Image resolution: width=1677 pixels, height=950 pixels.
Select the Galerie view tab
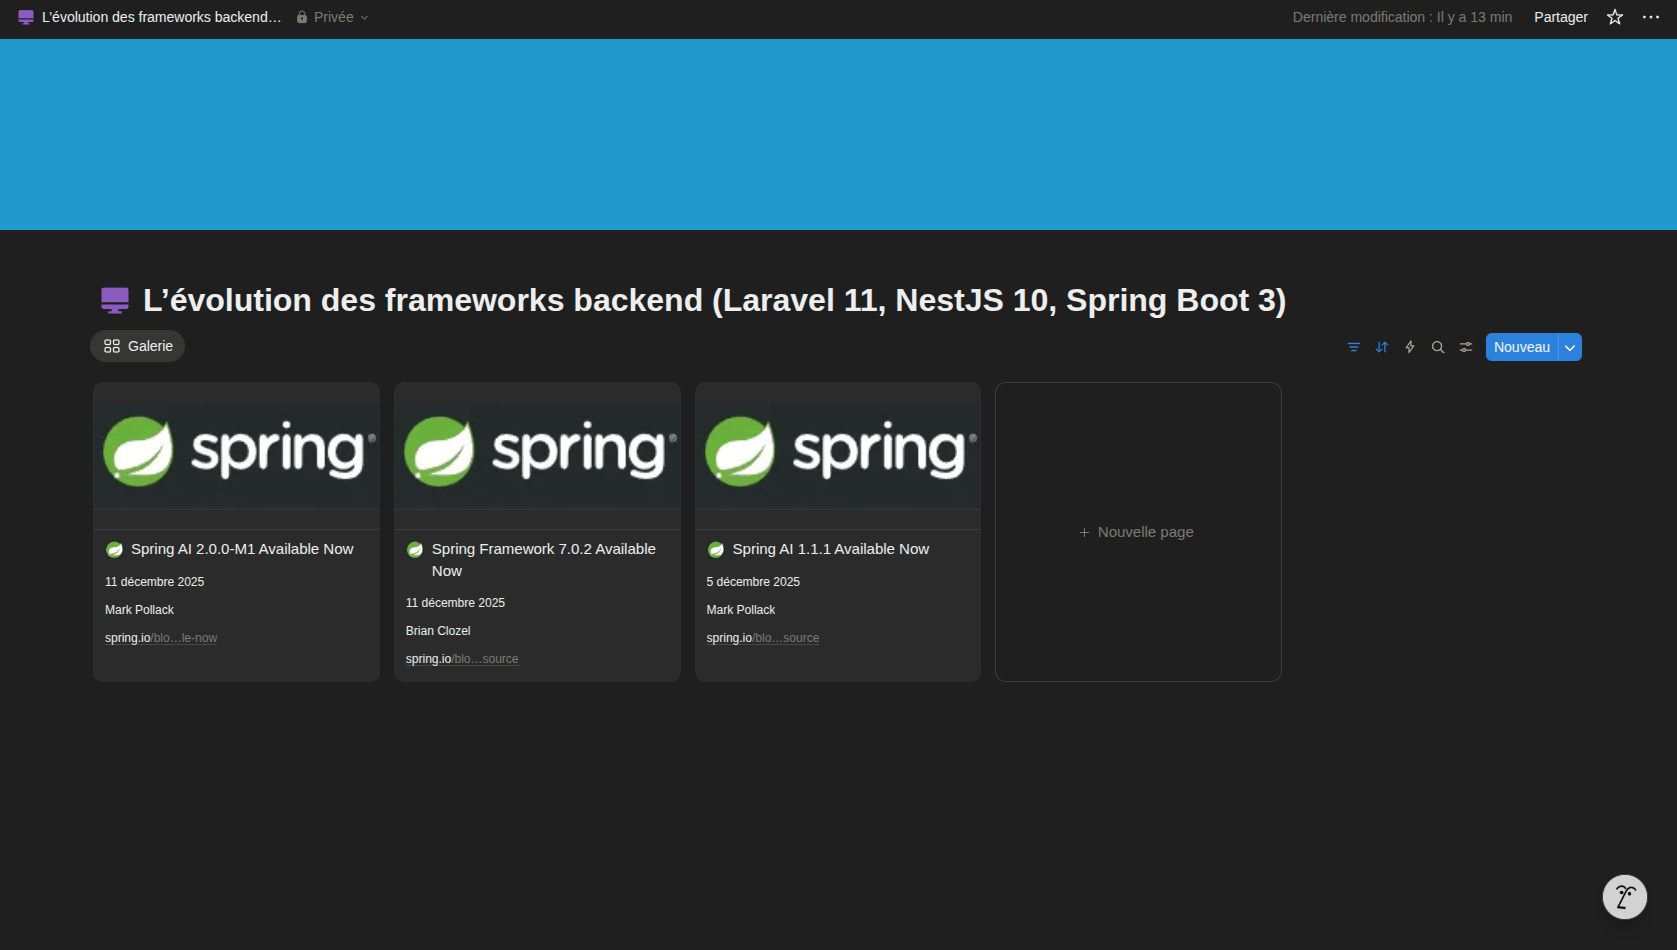pyautogui.click(x=138, y=346)
